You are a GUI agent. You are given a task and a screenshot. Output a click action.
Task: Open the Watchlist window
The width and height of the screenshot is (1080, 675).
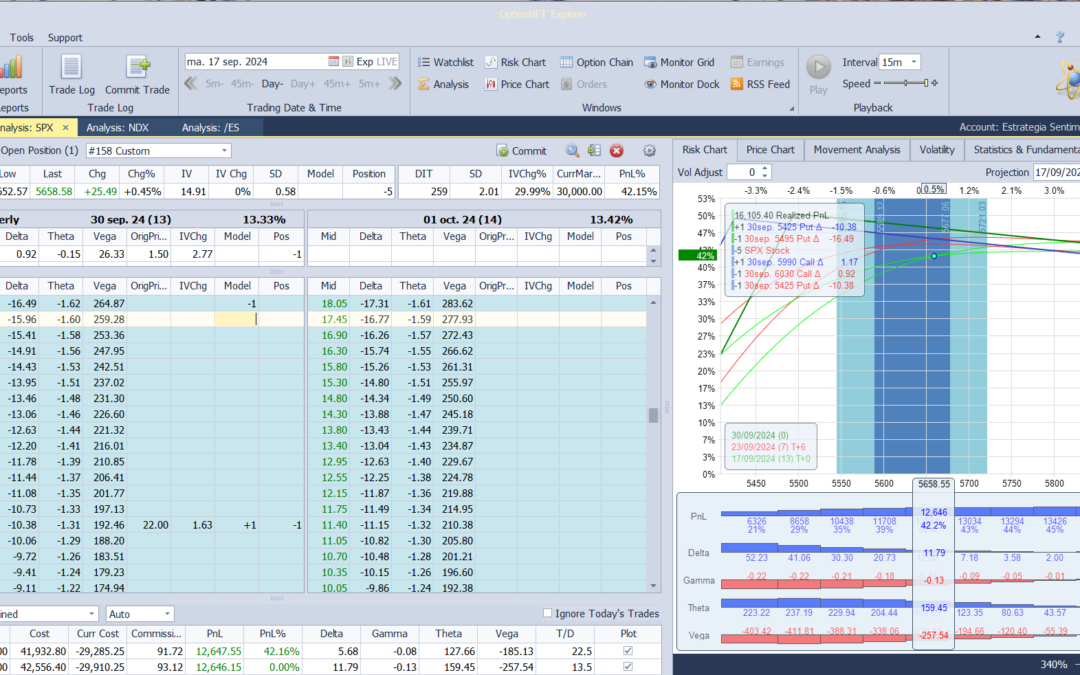pyautogui.click(x=444, y=62)
